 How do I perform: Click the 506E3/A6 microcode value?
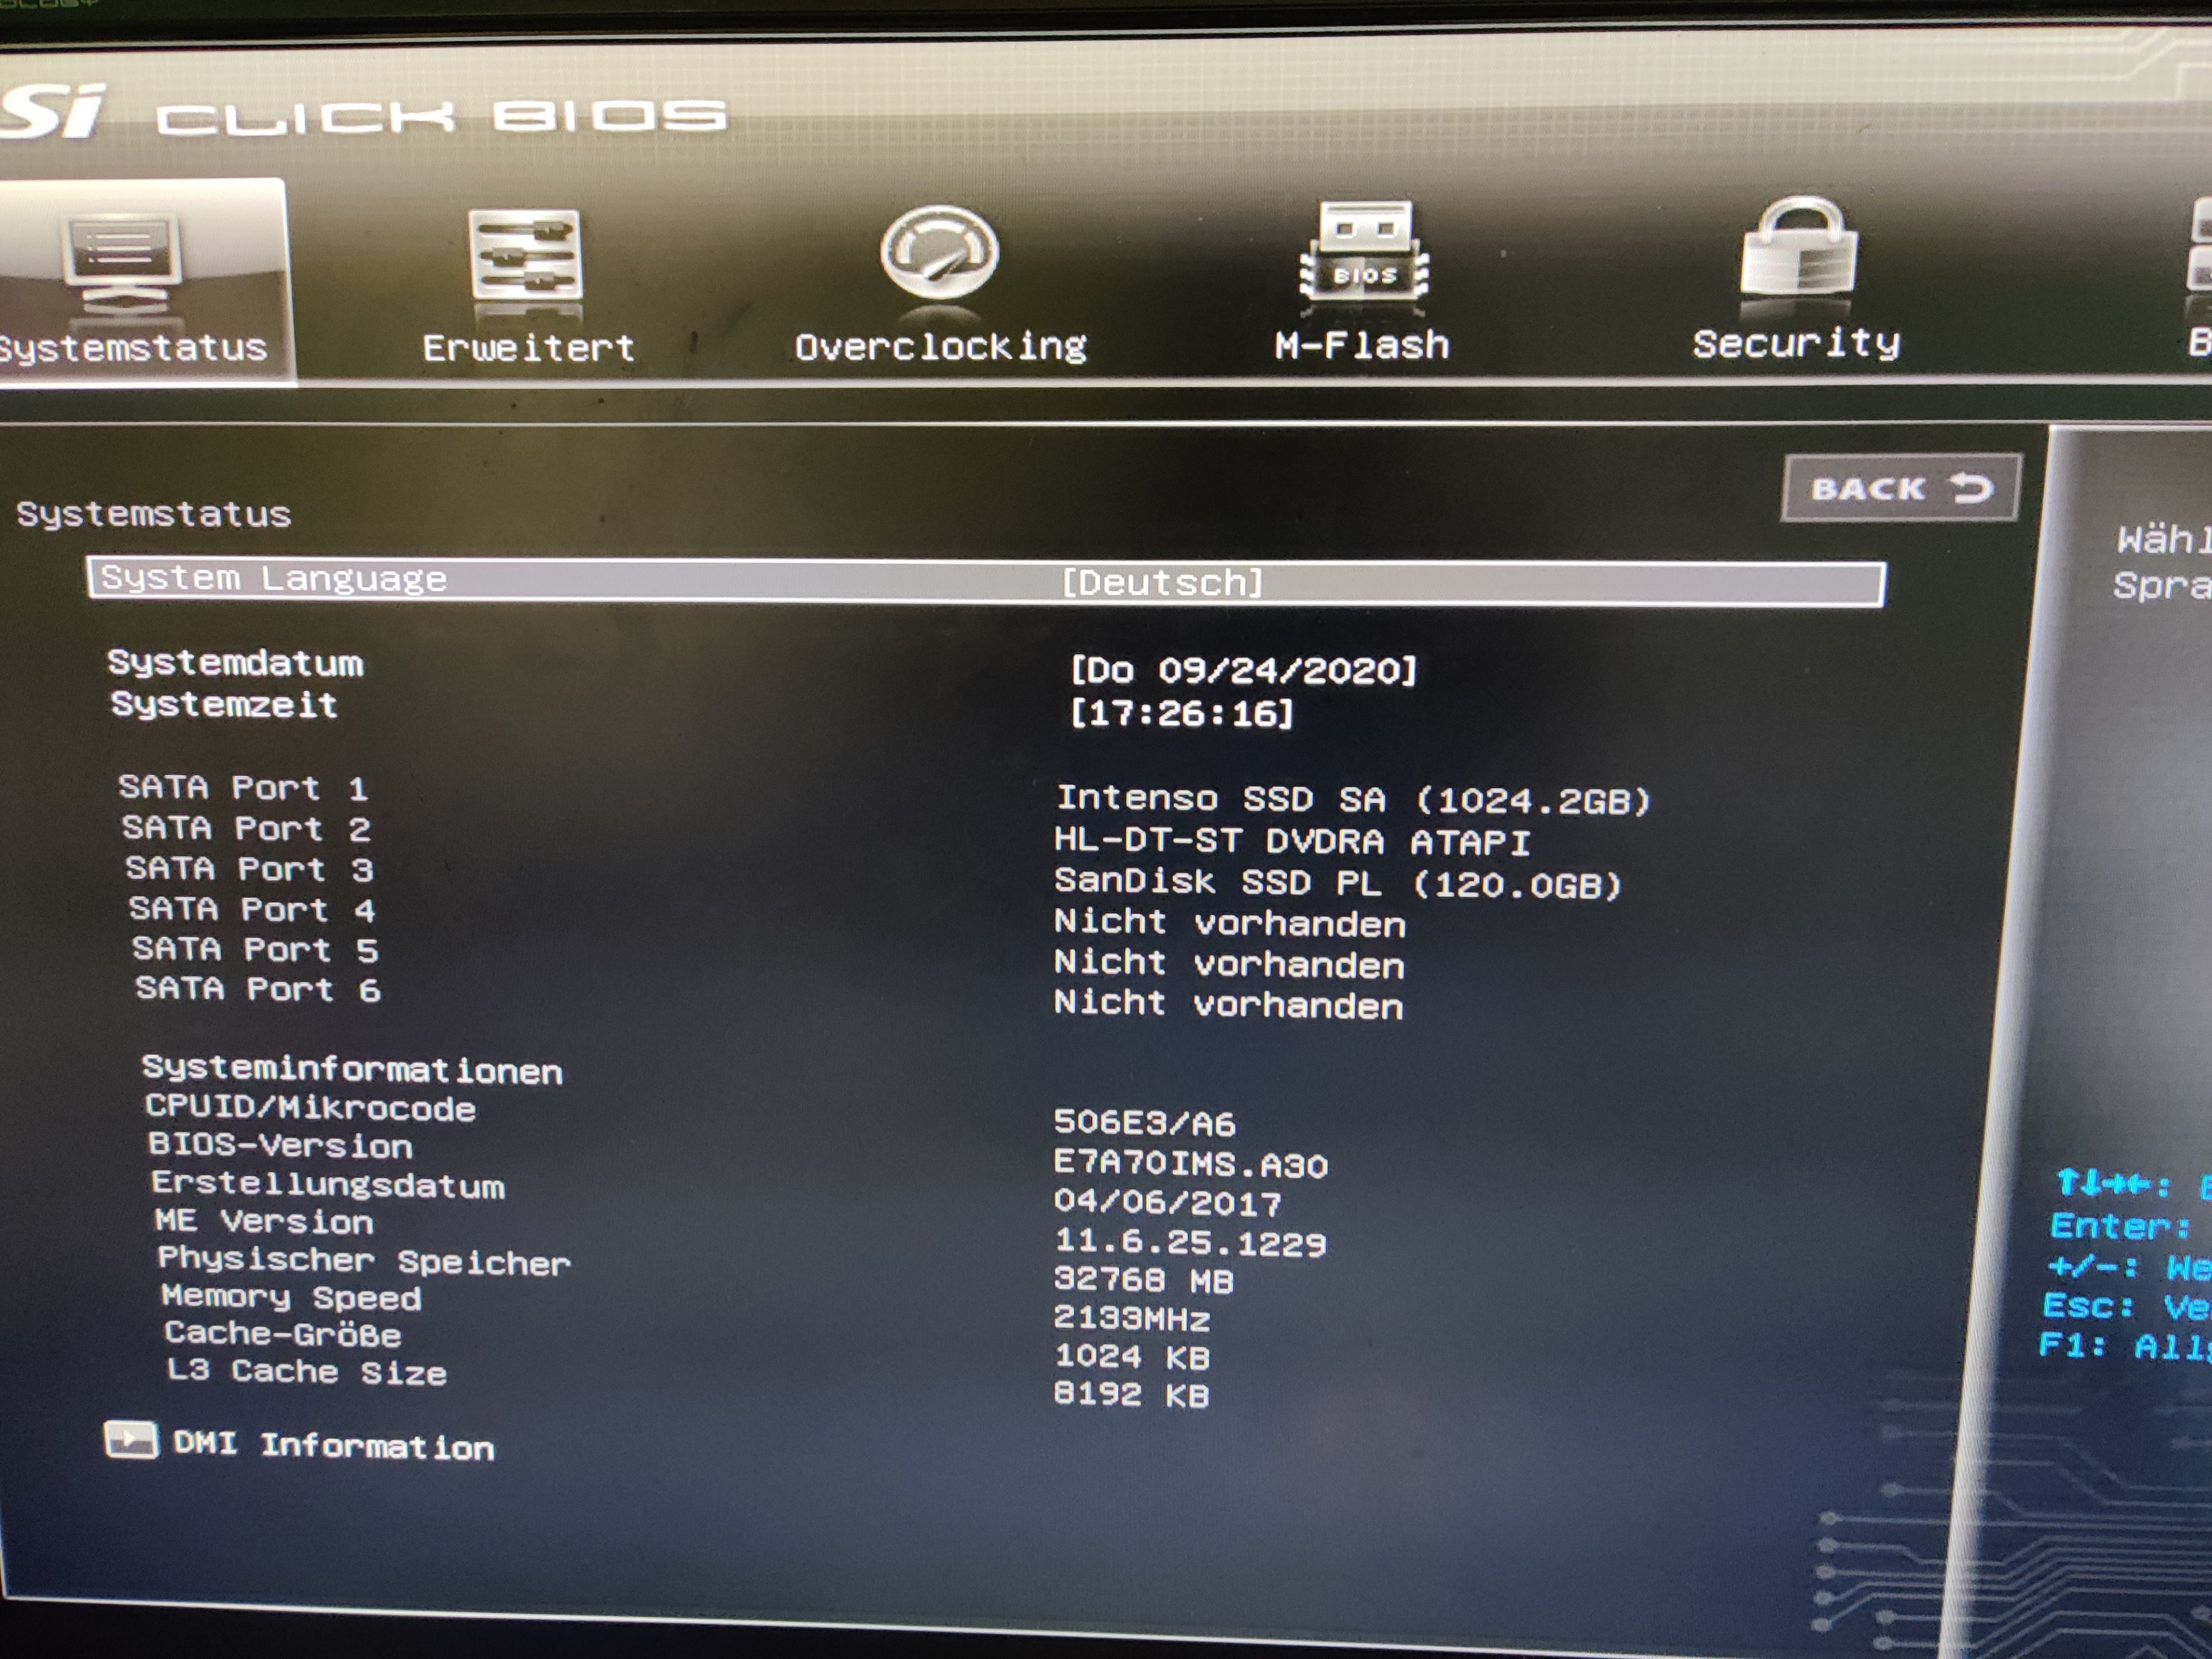click(1145, 1123)
